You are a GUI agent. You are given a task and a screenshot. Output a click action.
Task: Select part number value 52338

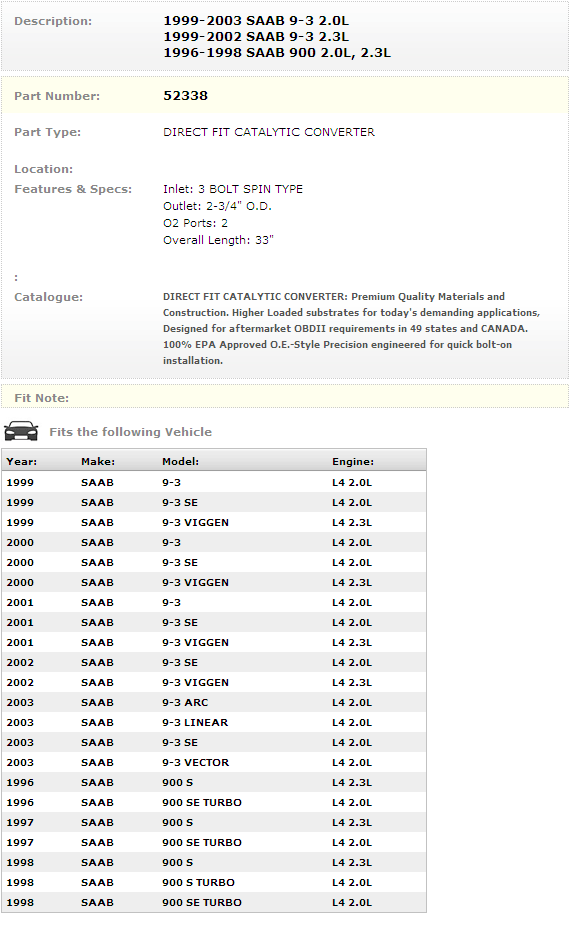coord(185,96)
